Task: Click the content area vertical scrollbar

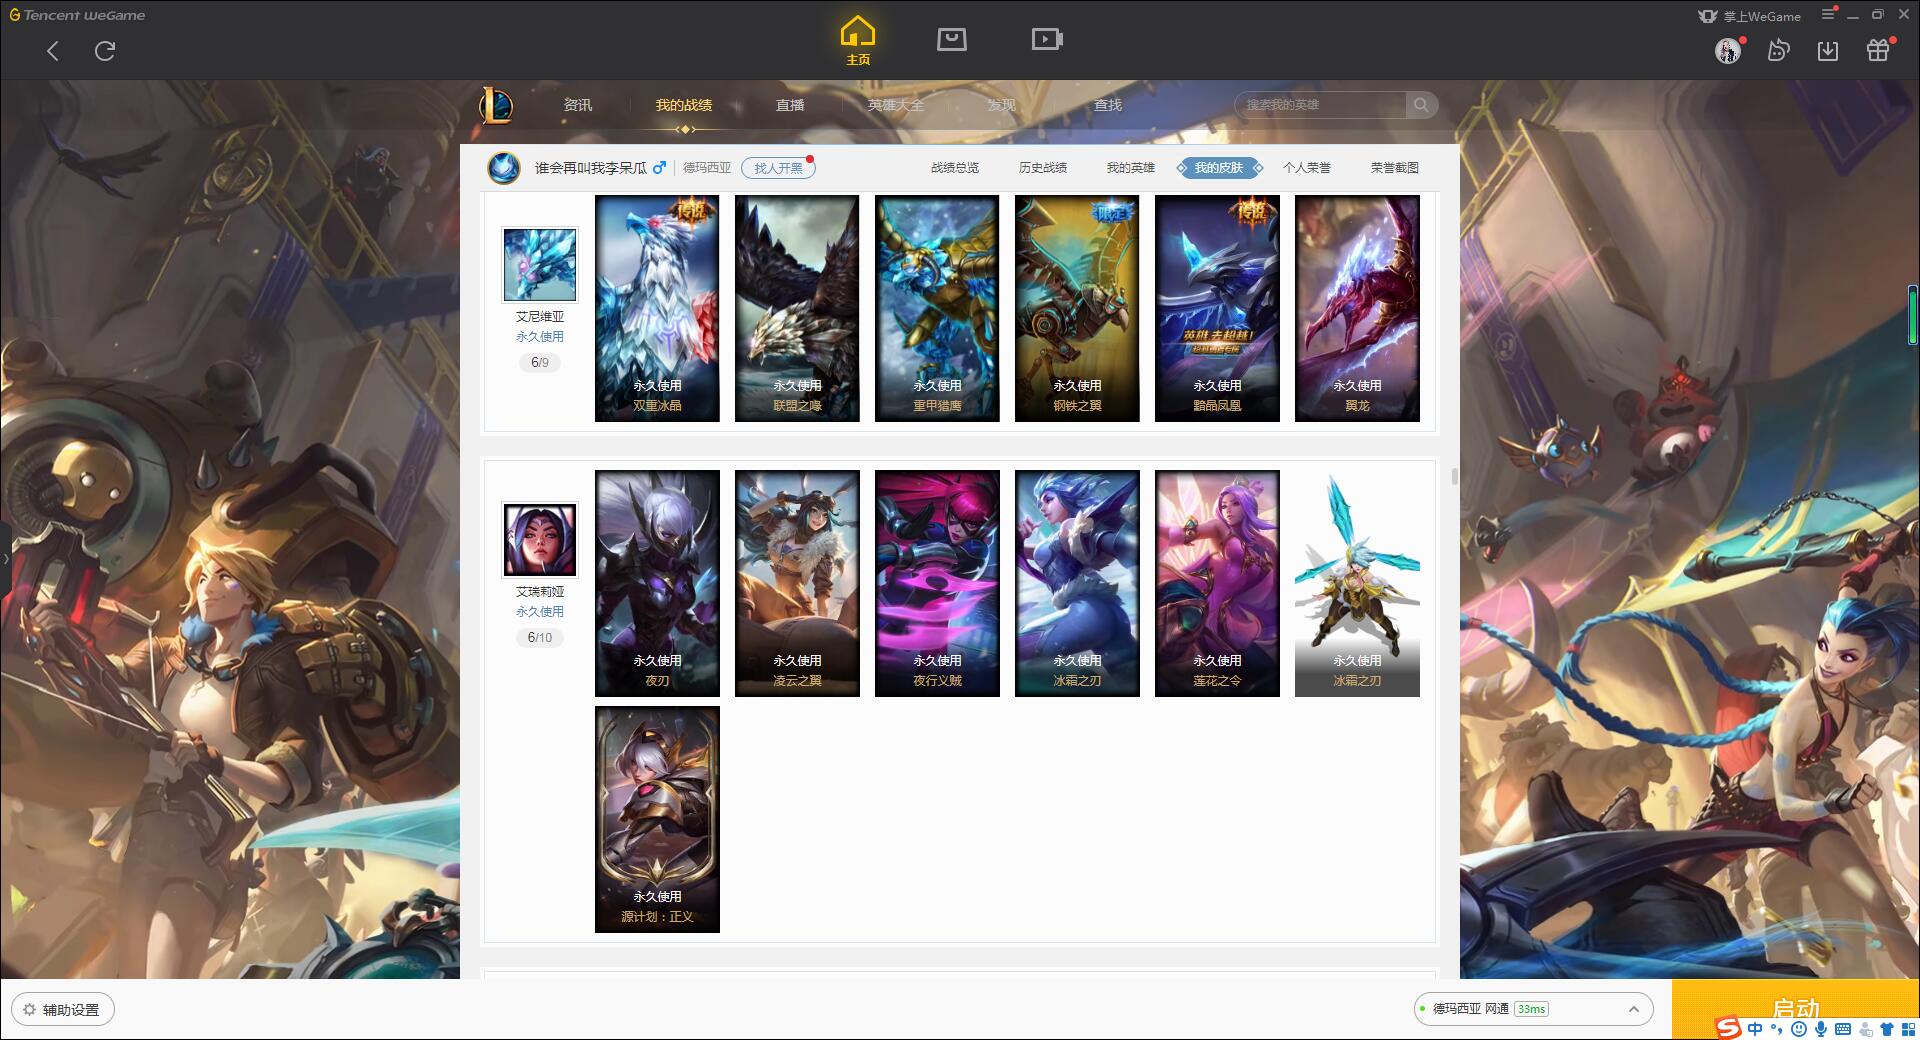Action: pyautogui.click(x=1454, y=478)
